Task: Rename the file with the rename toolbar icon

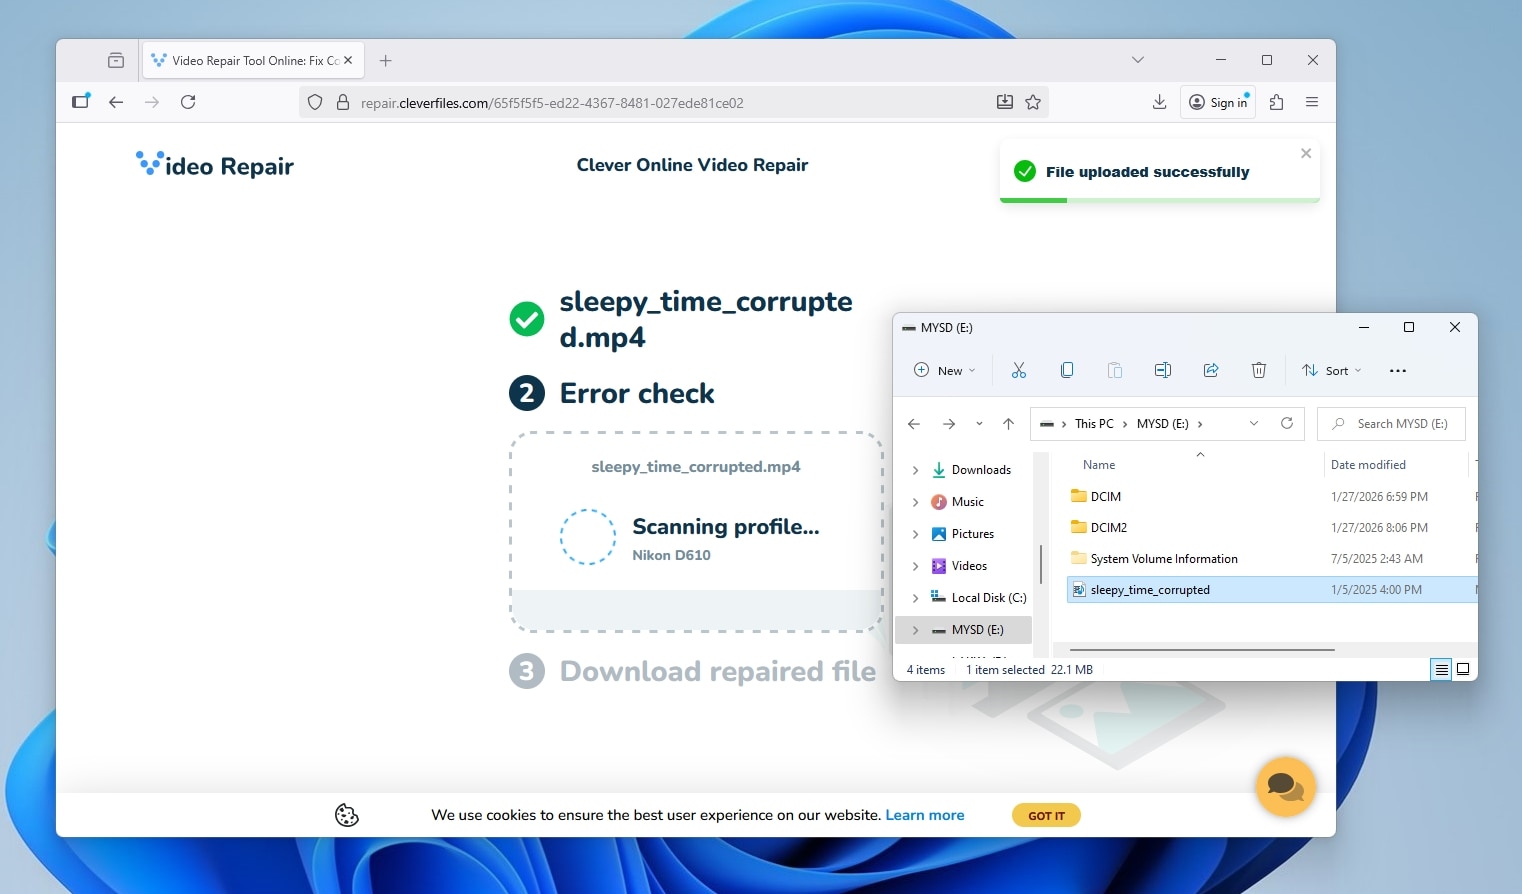Action: [x=1163, y=370]
